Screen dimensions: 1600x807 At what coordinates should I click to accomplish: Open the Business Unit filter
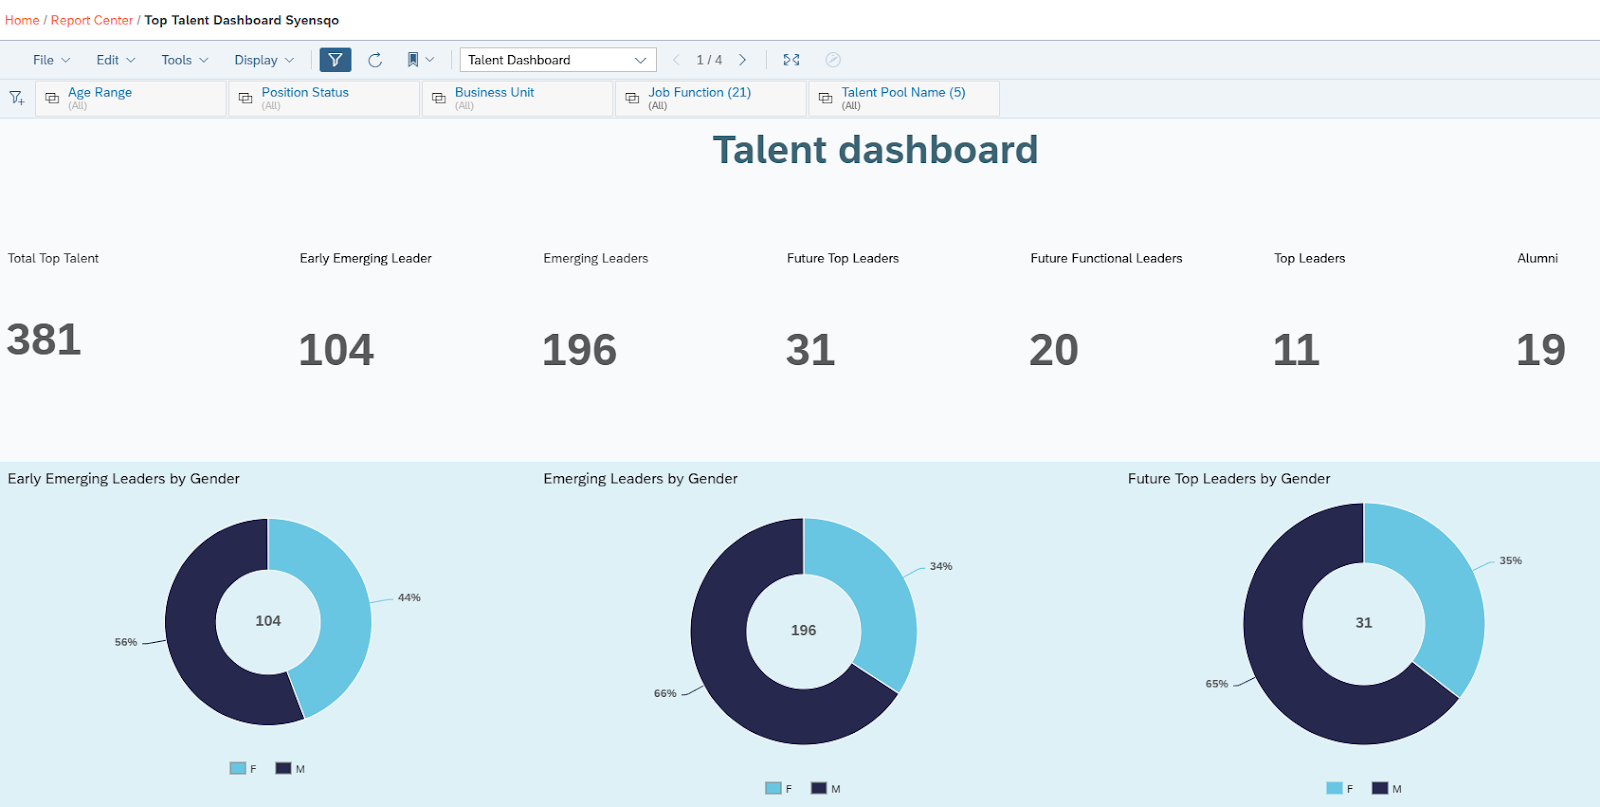point(494,92)
